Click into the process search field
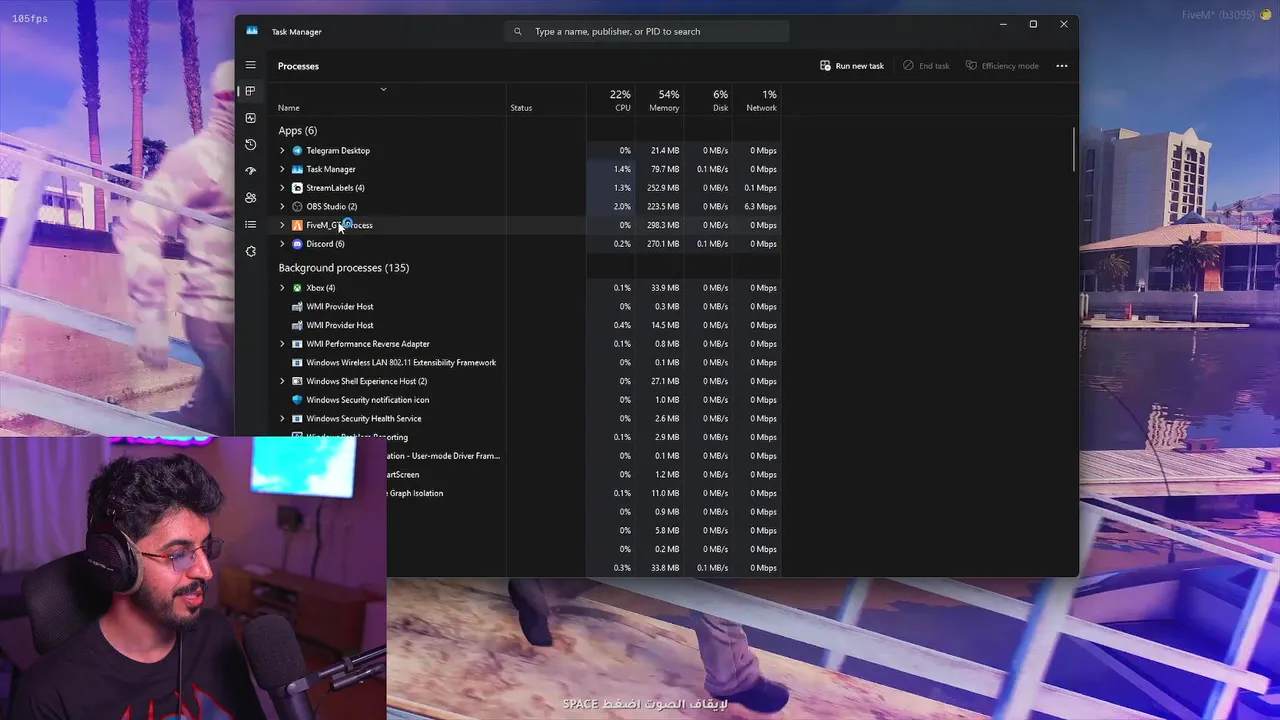 point(647,31)
